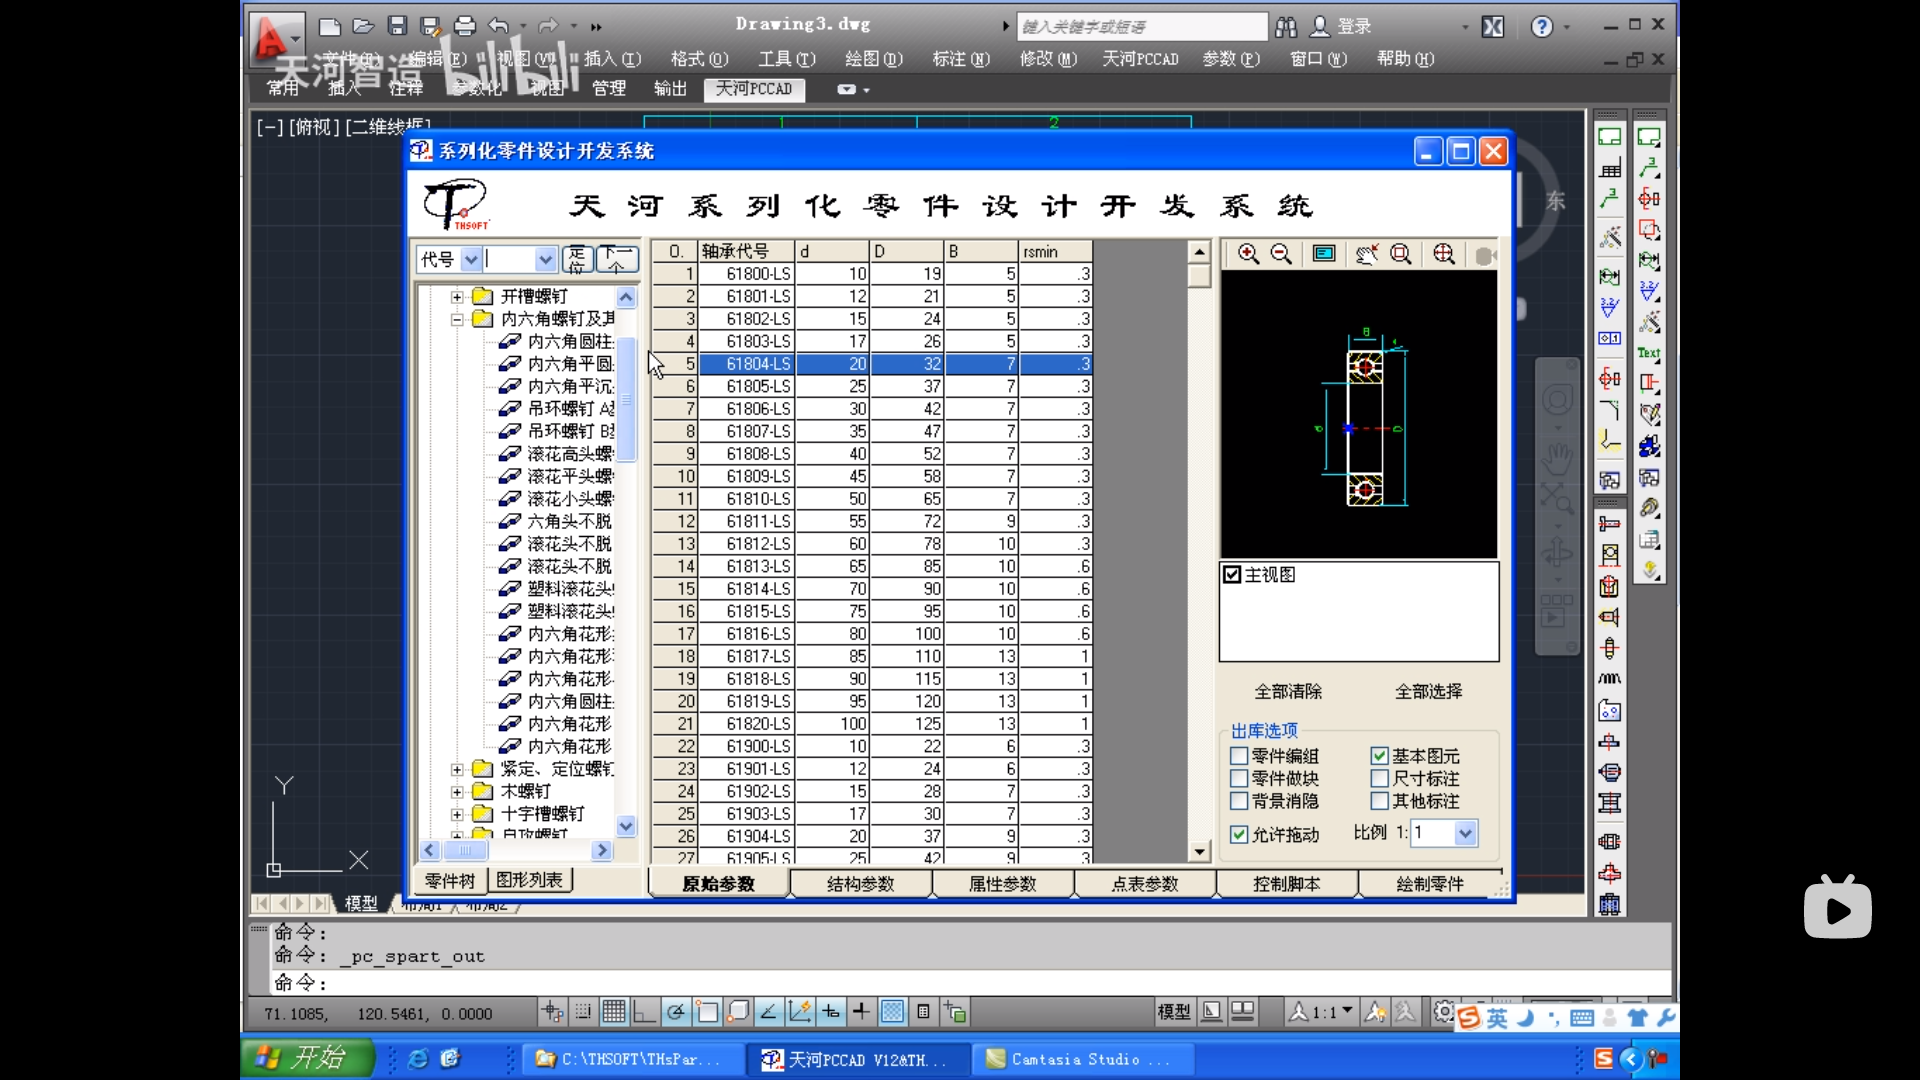Switch to the 结构参数 tab

(860, 884)
